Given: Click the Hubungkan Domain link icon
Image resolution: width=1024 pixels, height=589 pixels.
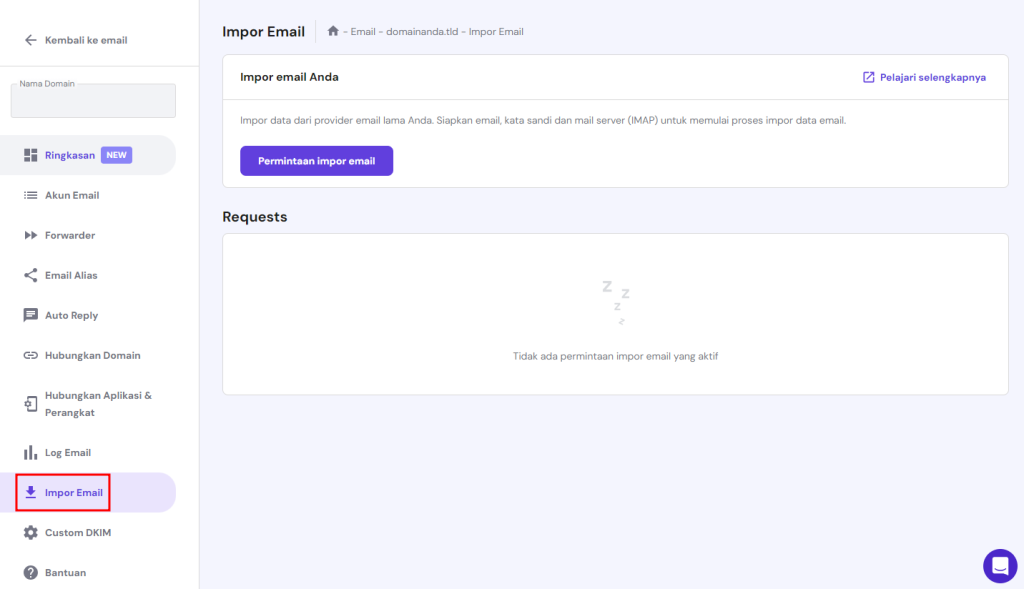Looking at the screenshot, I should pyautogui.click(x=30, y=354).
